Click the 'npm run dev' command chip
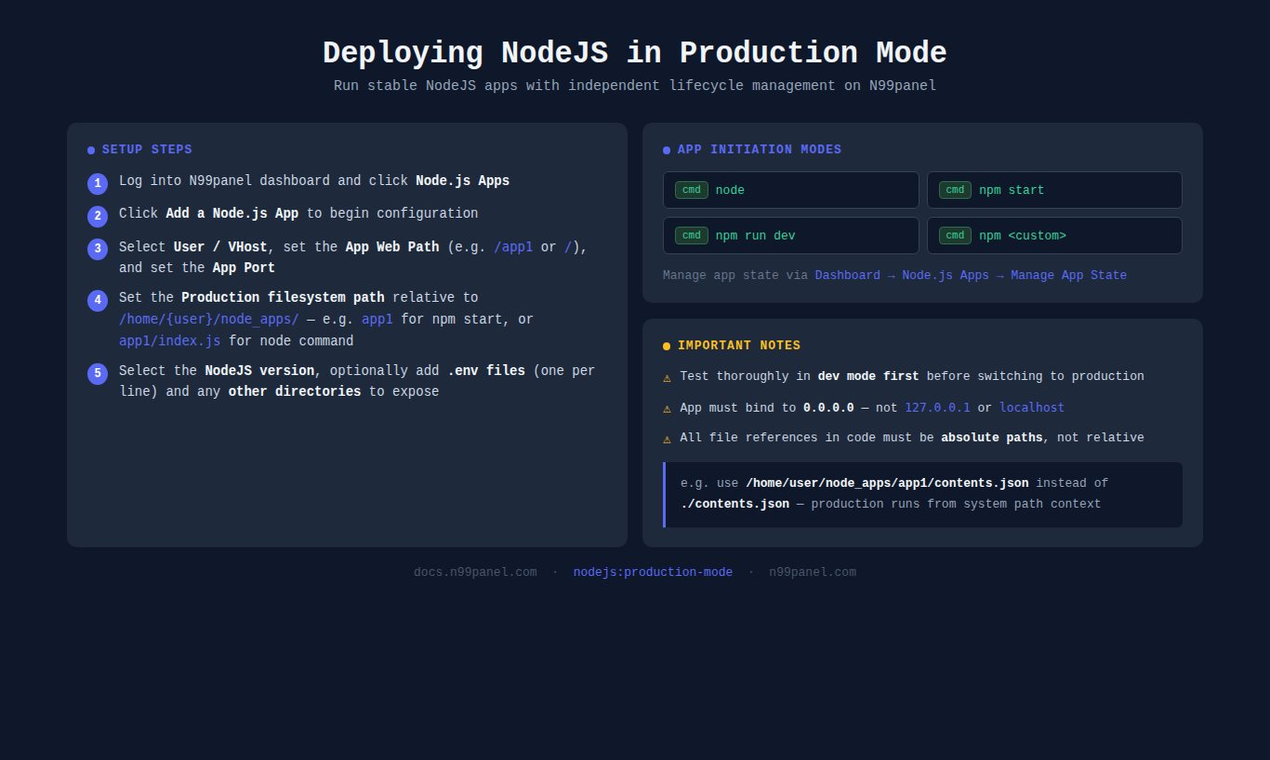1270x760 pixels. [790, 236]
